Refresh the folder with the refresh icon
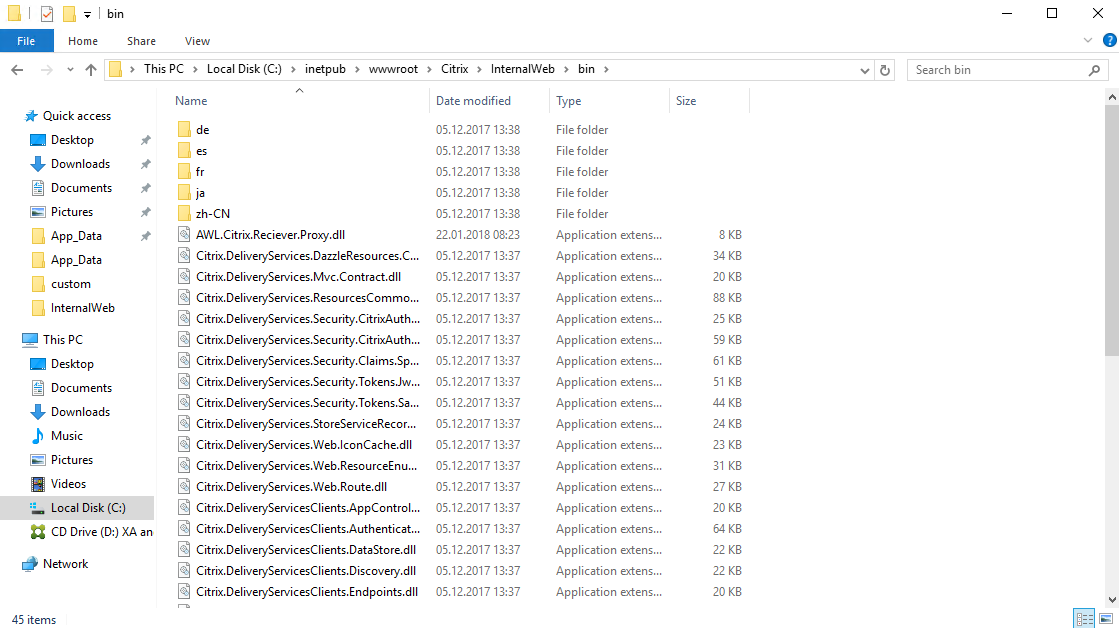This screenshot has height=628, width=1119. (886, 69)
